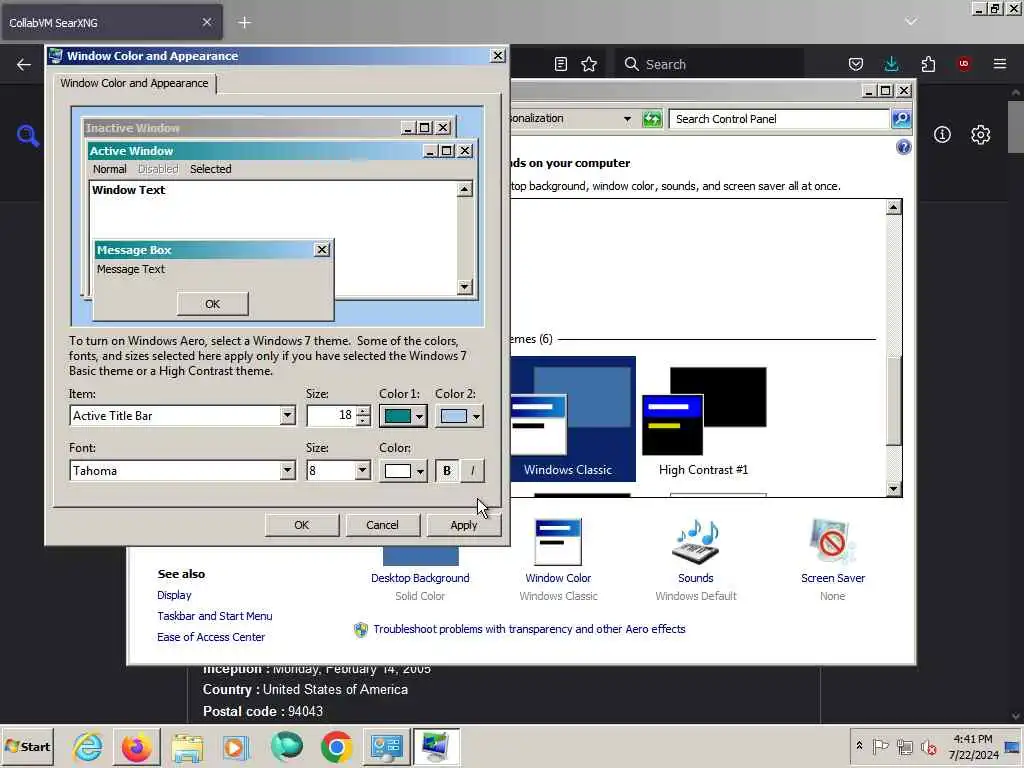1024x768 pixels.
Task: Open SearXNG preferences gear icon
Action: (x=980, y=135)
